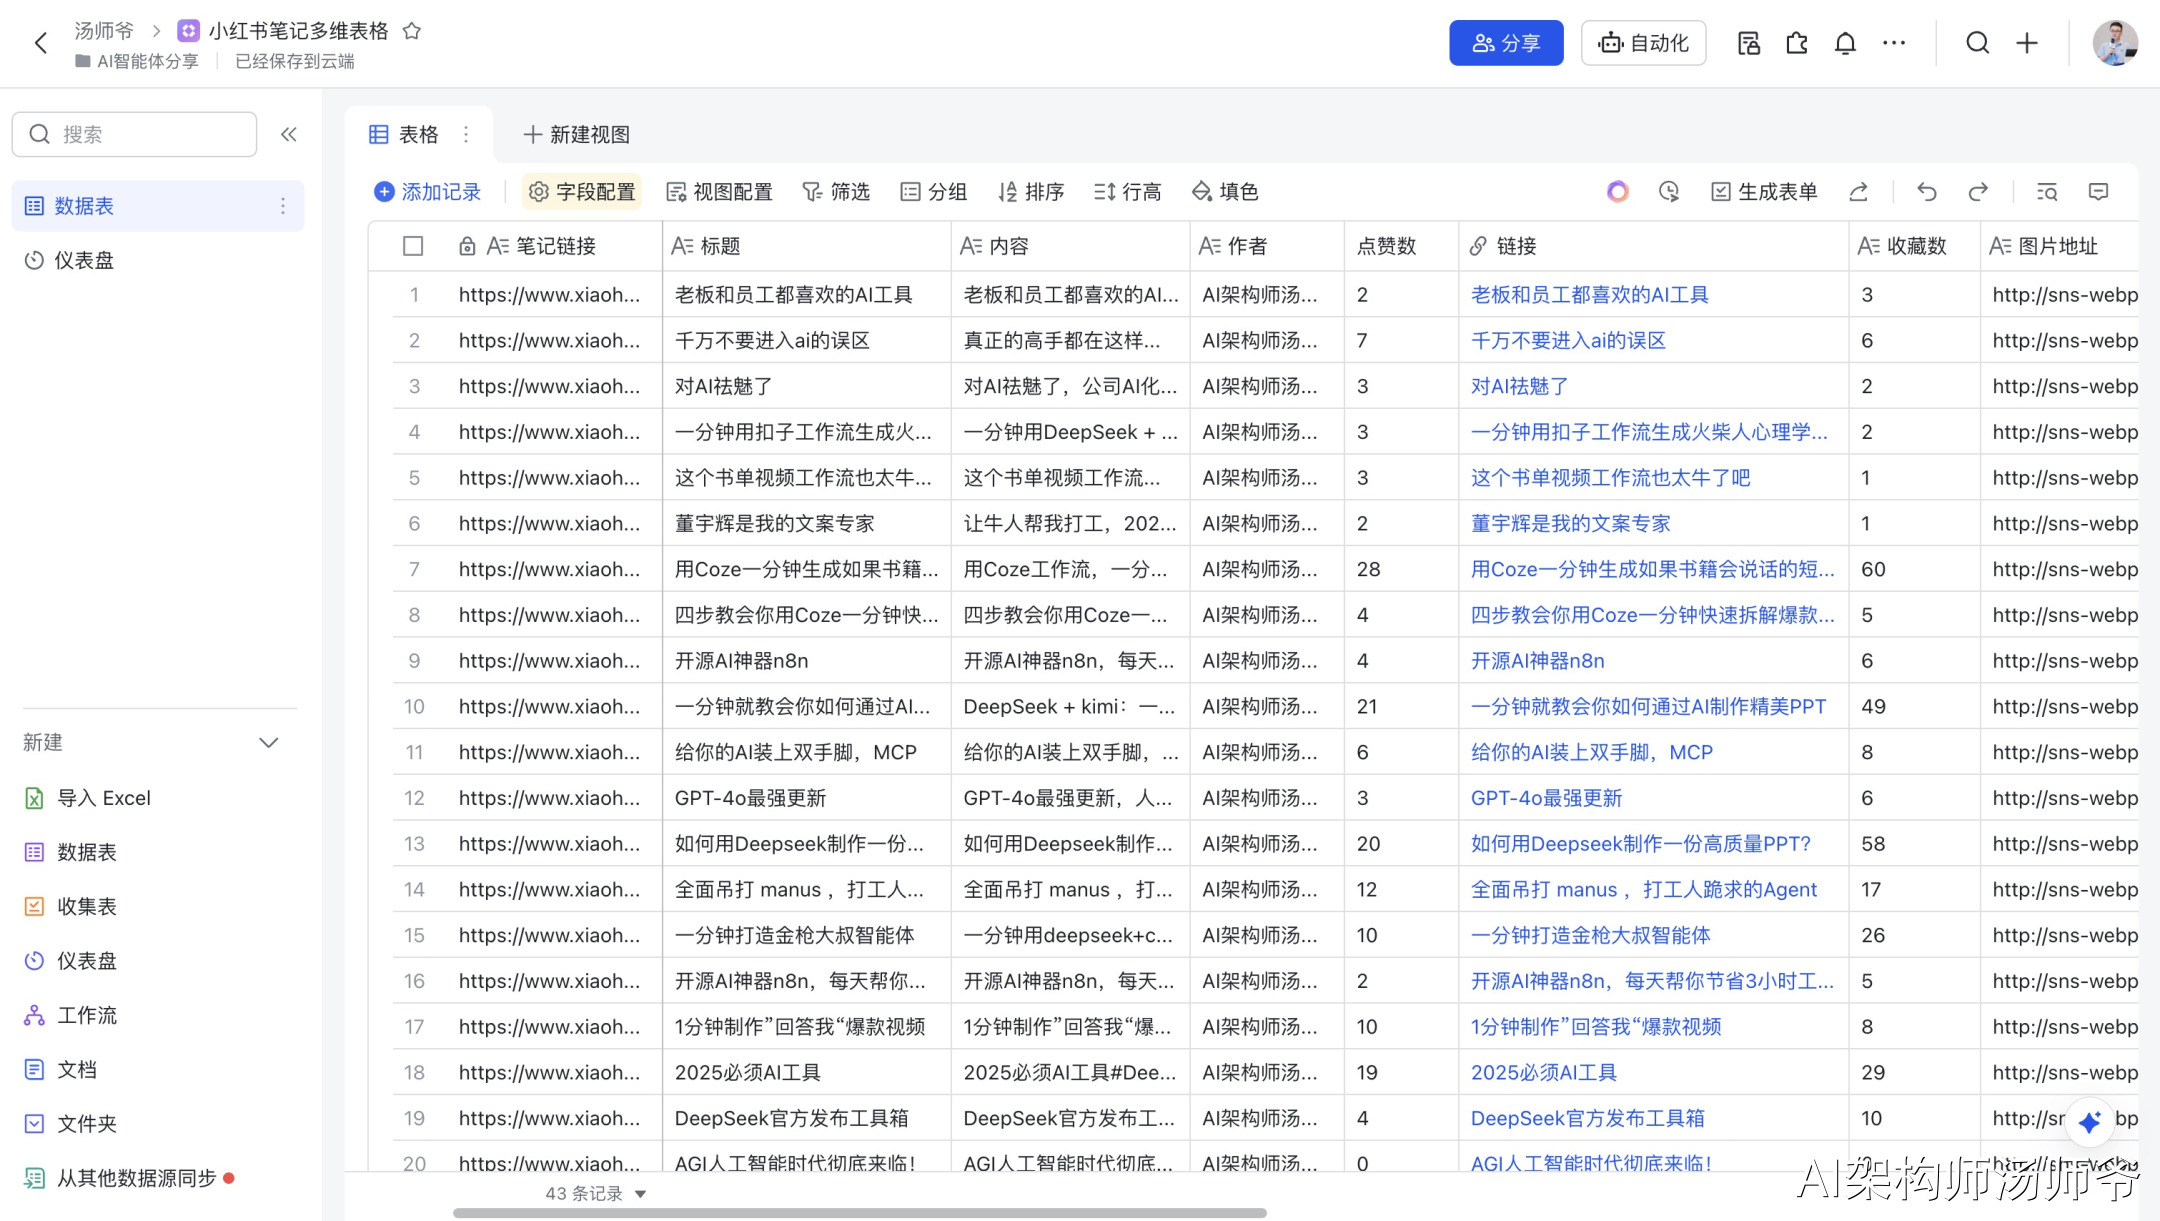Viewport: 2160px width, 1221px height.
Task: Open the colorful AI assistant circle icon
Action: click(1617, 192)
